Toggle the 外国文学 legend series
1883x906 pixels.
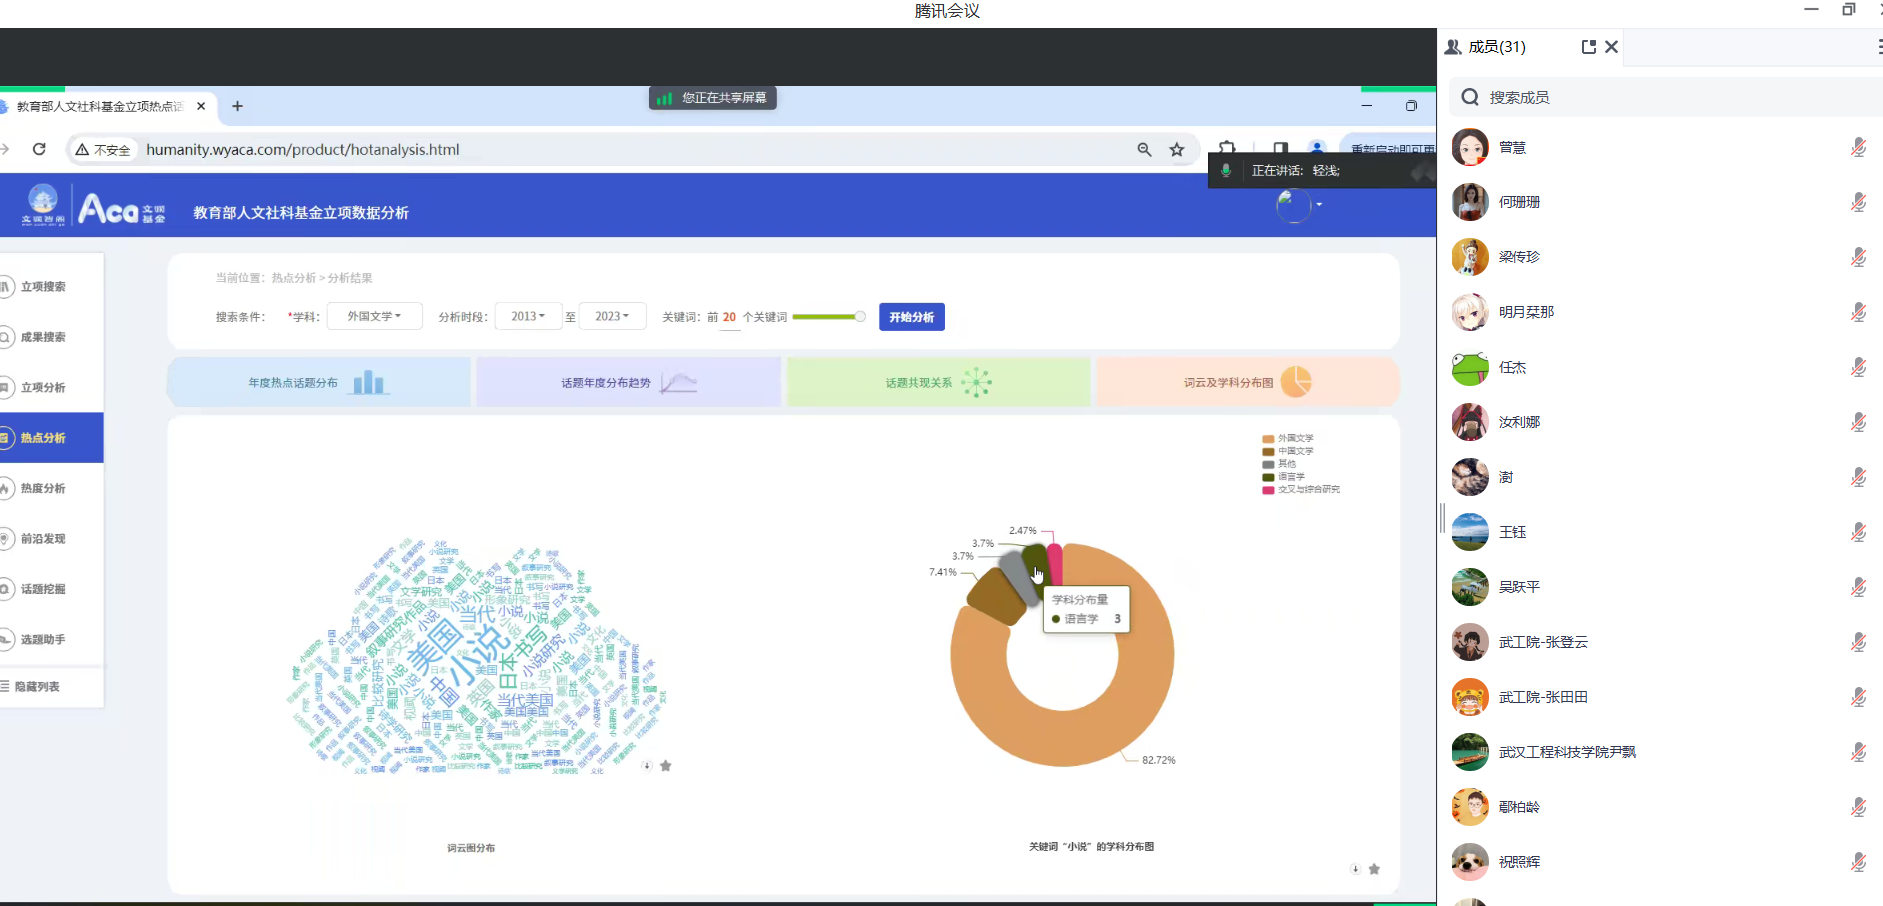pos(1288,438)
